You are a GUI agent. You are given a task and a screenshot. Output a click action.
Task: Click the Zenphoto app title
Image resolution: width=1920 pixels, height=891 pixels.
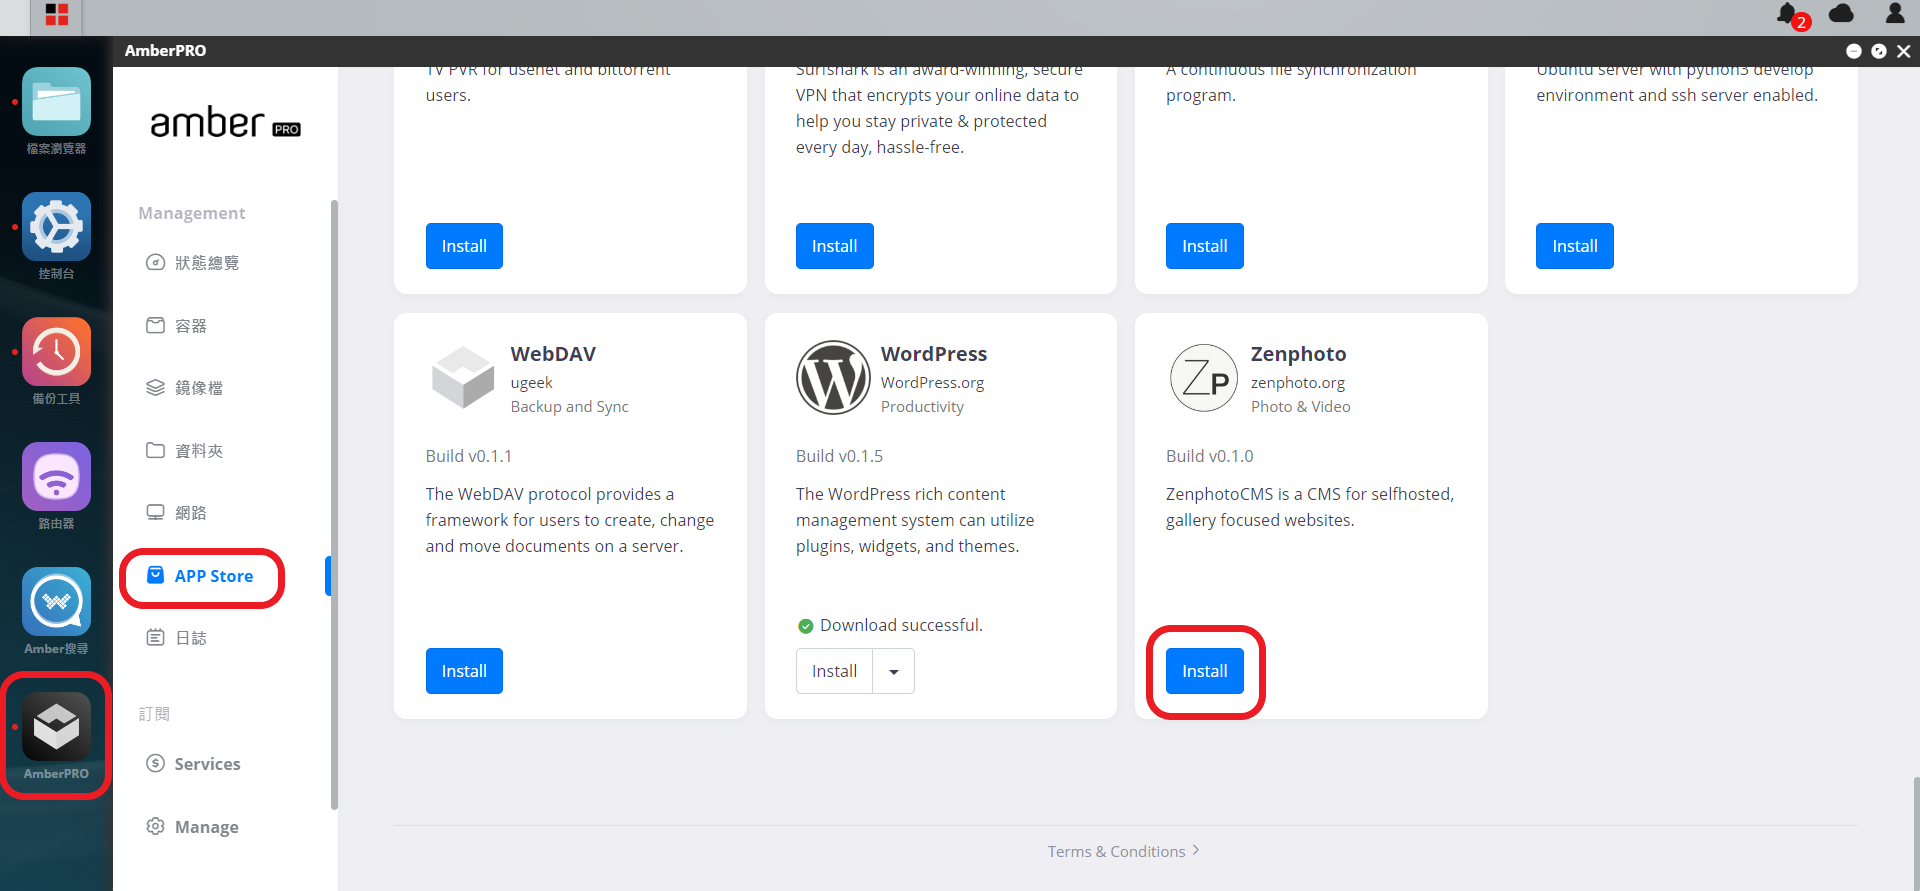tap(1298, 354)
